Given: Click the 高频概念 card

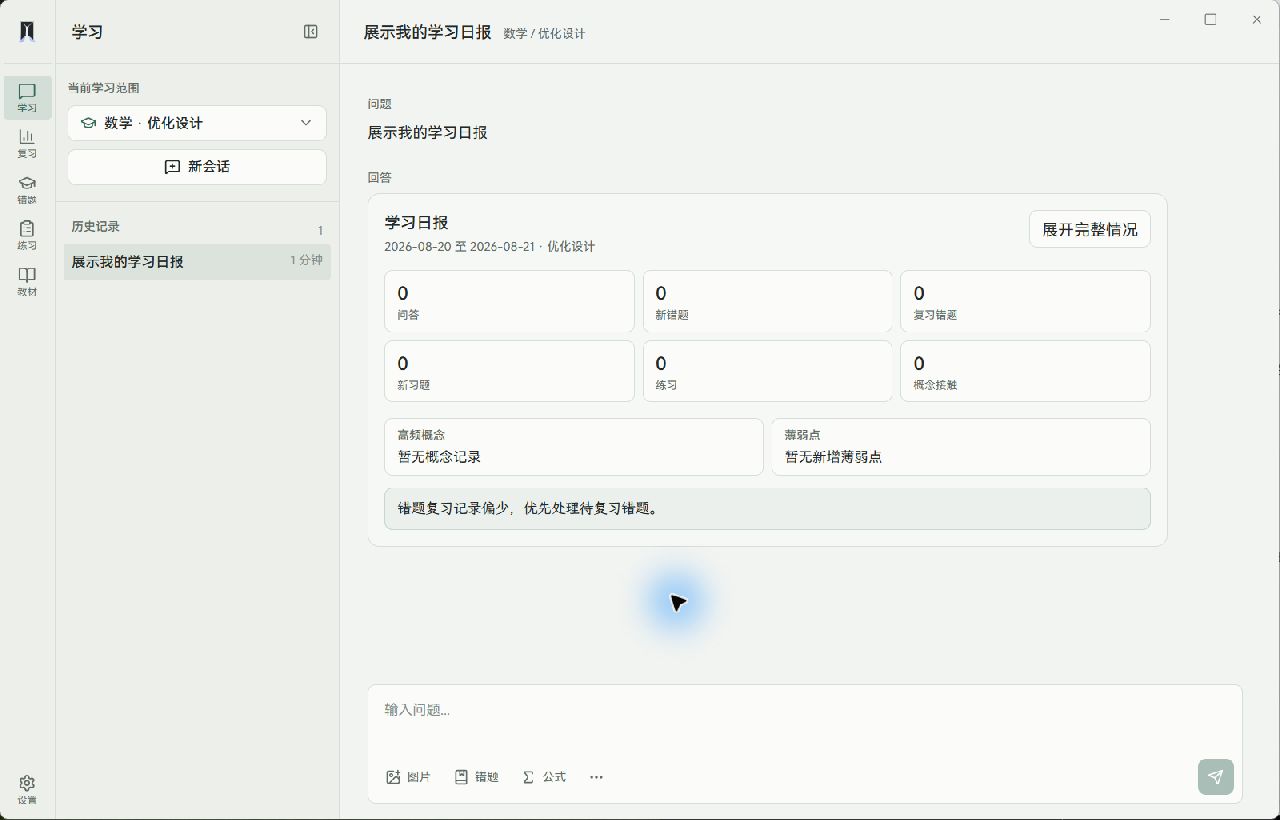Looking at the screenshot, I should [x=574, y=447].
